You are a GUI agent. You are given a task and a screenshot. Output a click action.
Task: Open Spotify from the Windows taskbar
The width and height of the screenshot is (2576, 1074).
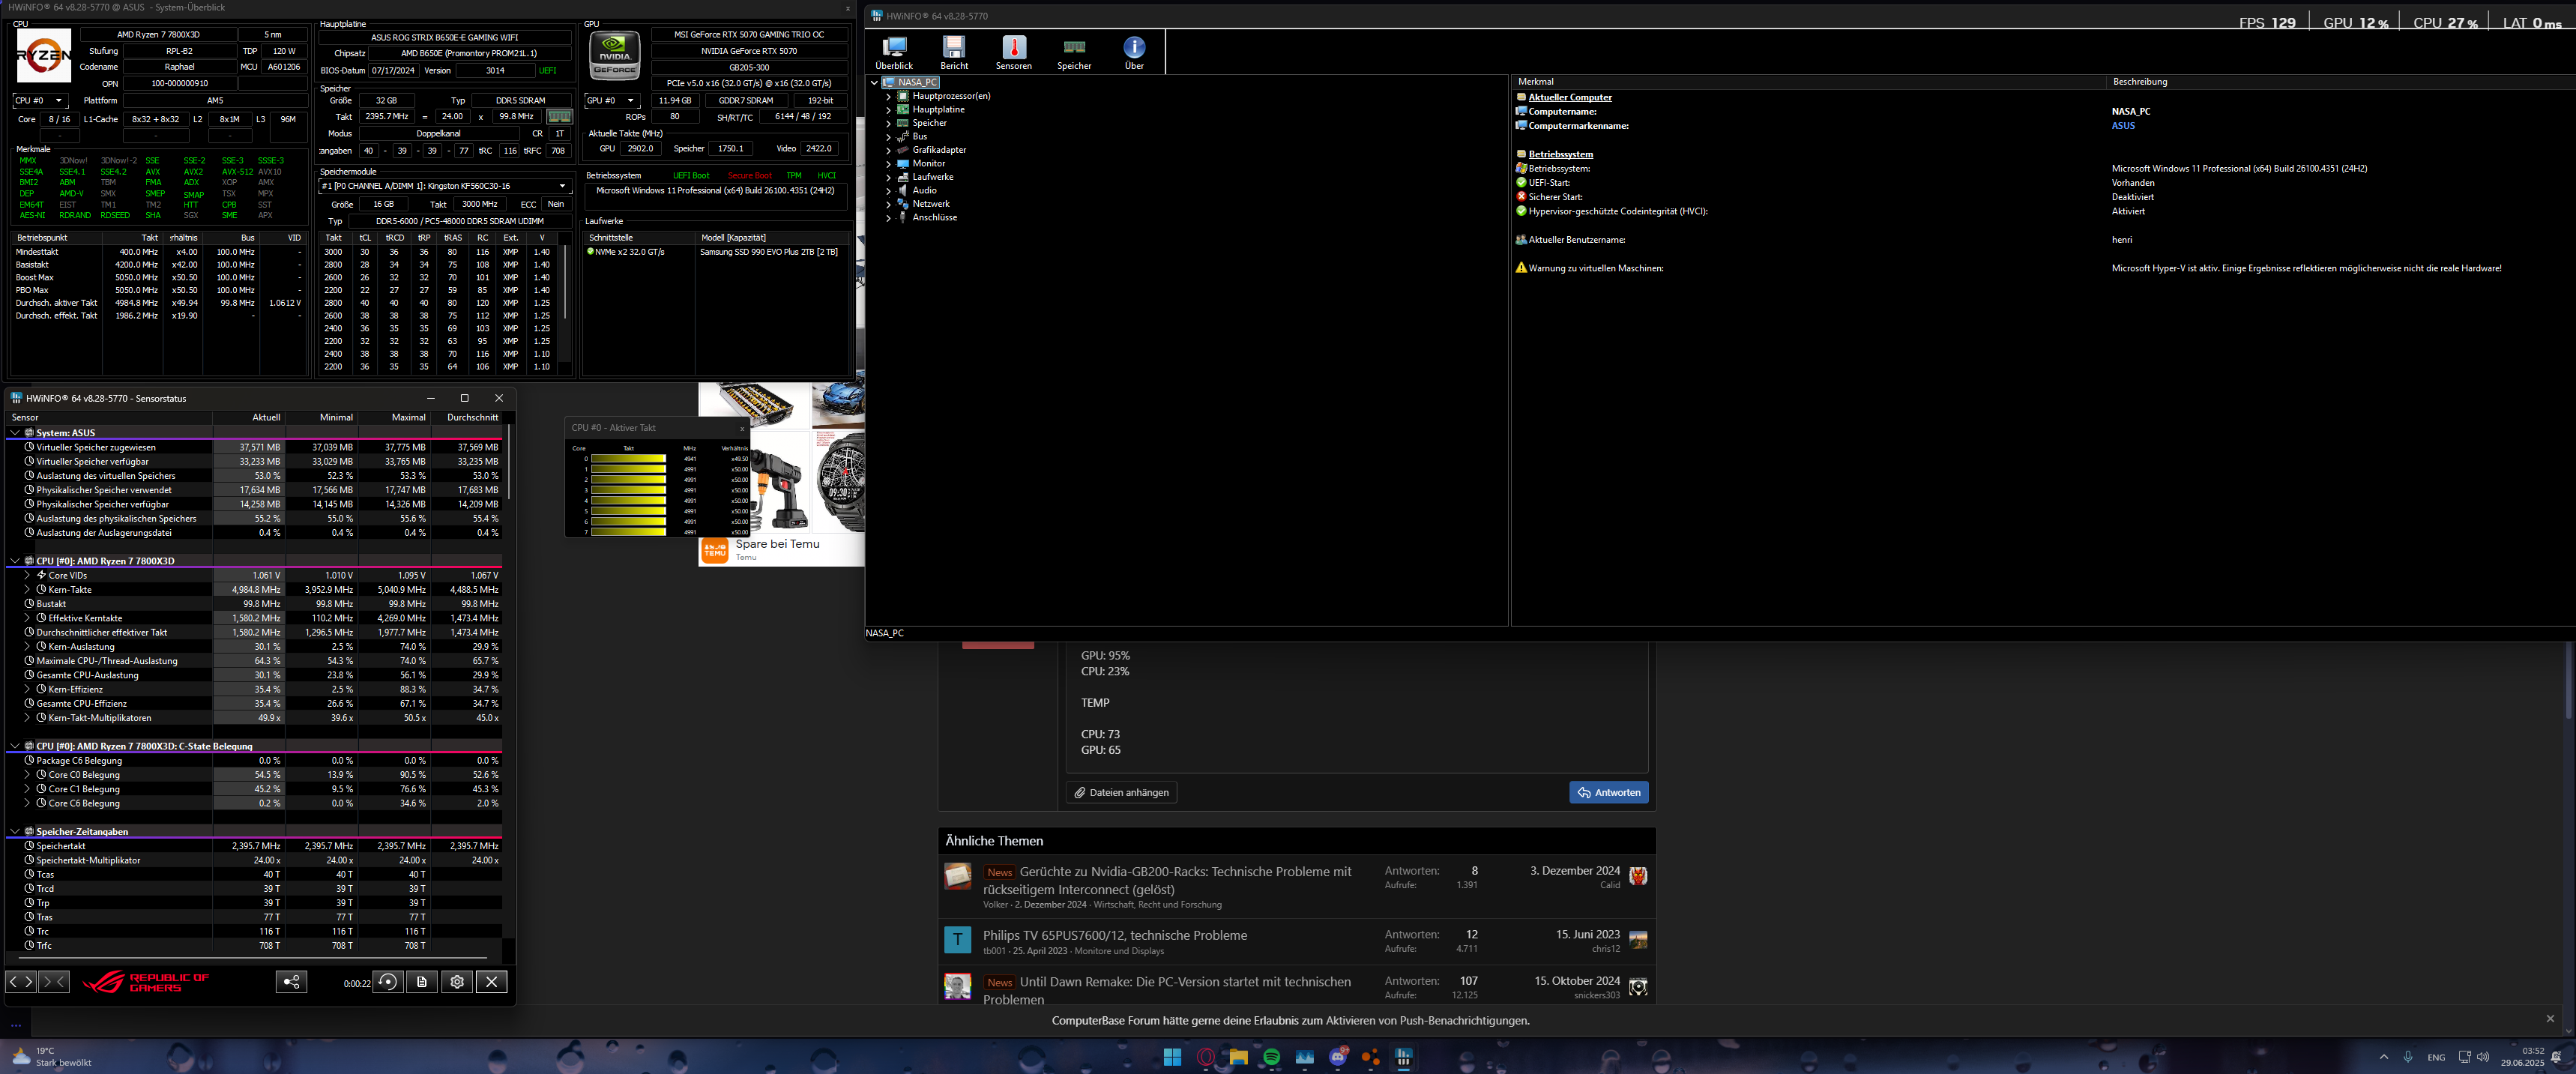pyautogui.click(x=1271, y=1057)
